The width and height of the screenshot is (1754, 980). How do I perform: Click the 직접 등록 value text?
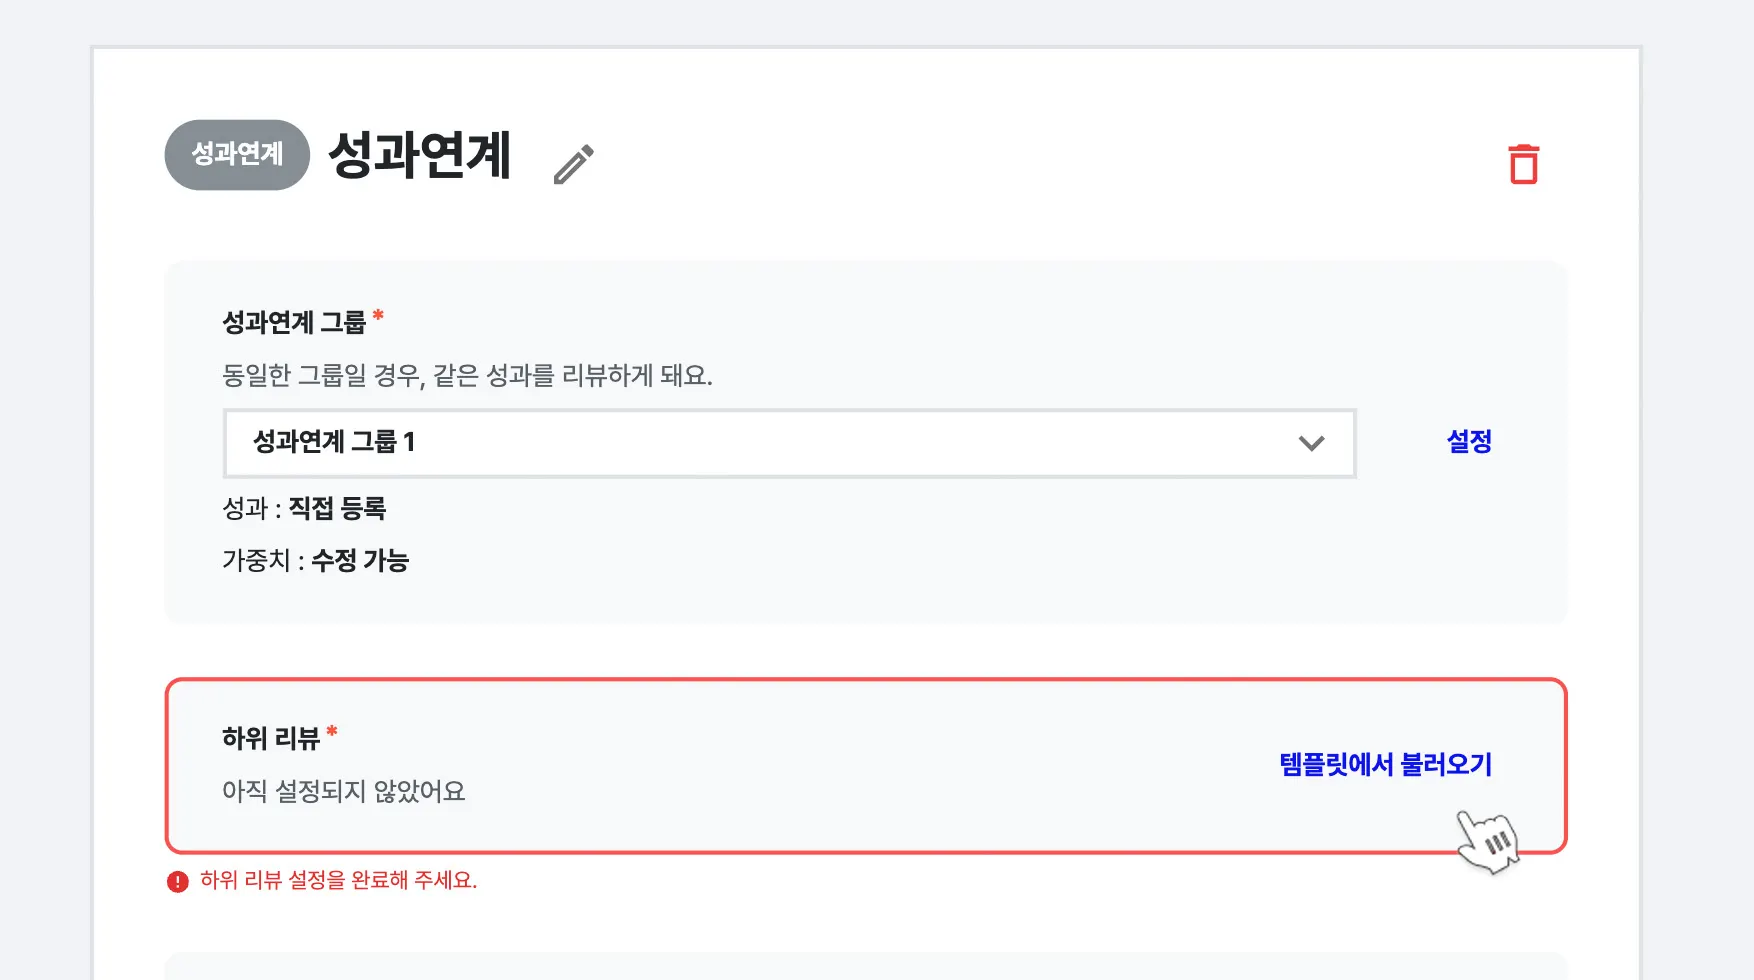coord(337,509)
